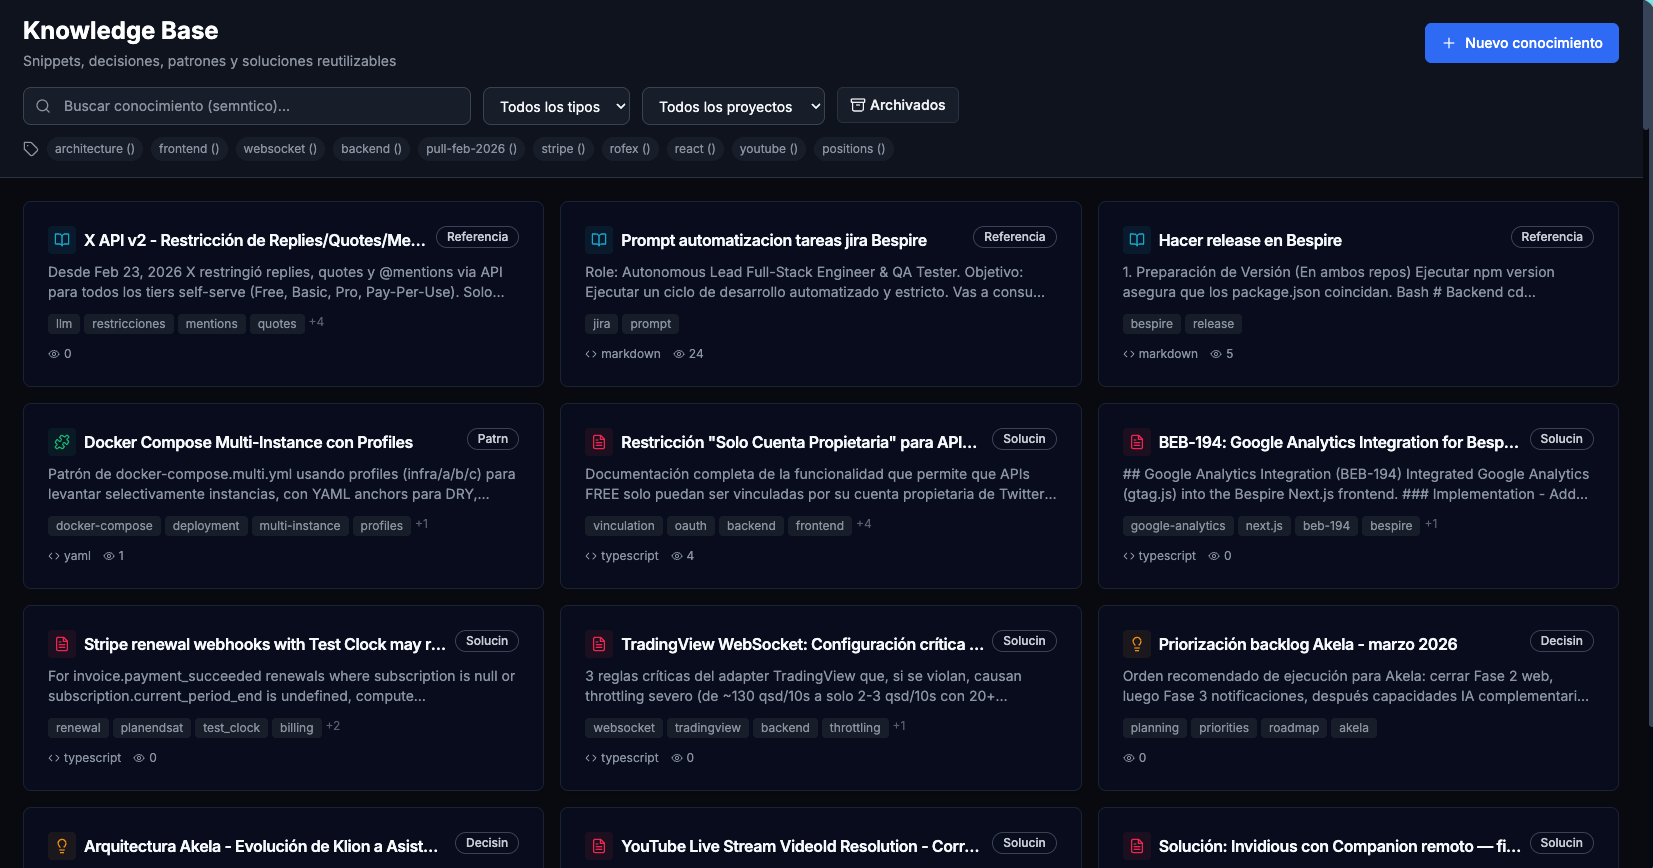Image resolution: width=1653 pixels, height=868 pixels.
Task: Click the roadmap tag on Priorización card
Action: coord(1293,728)
